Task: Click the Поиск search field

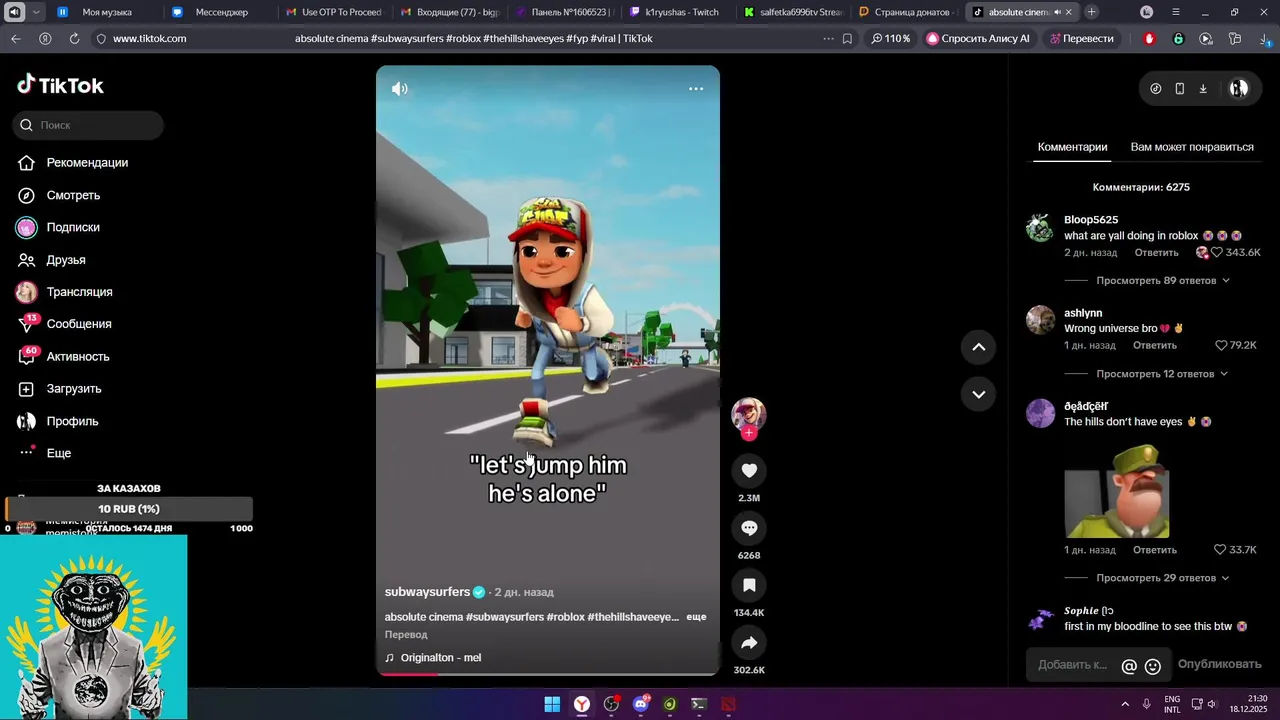Action: 88,125
